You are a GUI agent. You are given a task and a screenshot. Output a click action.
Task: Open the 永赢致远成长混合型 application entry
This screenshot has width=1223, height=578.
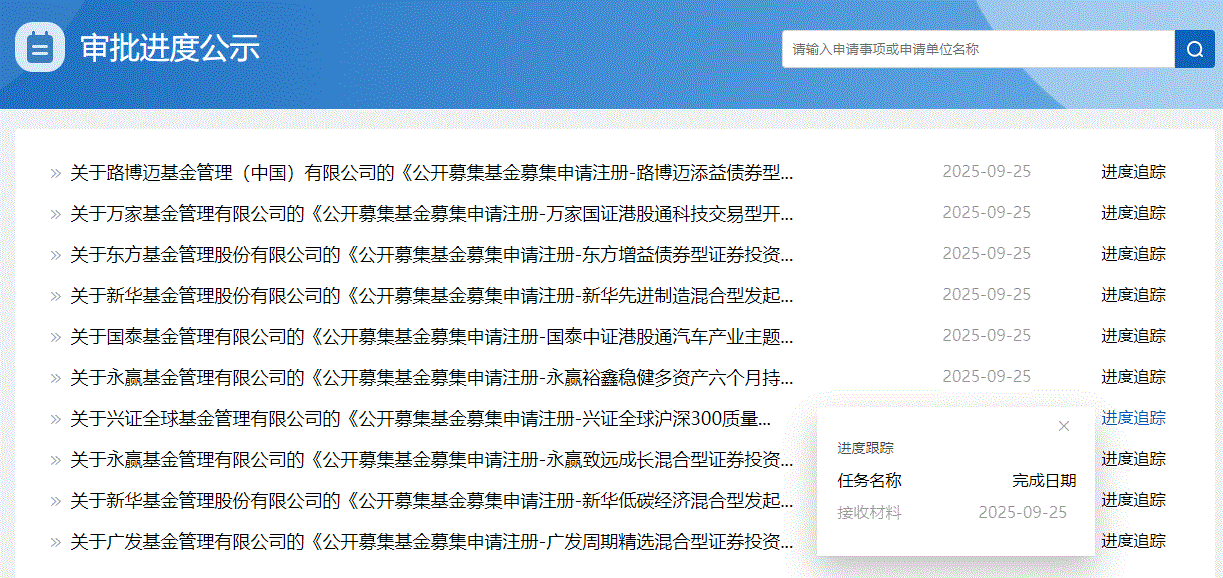[431, 459]
